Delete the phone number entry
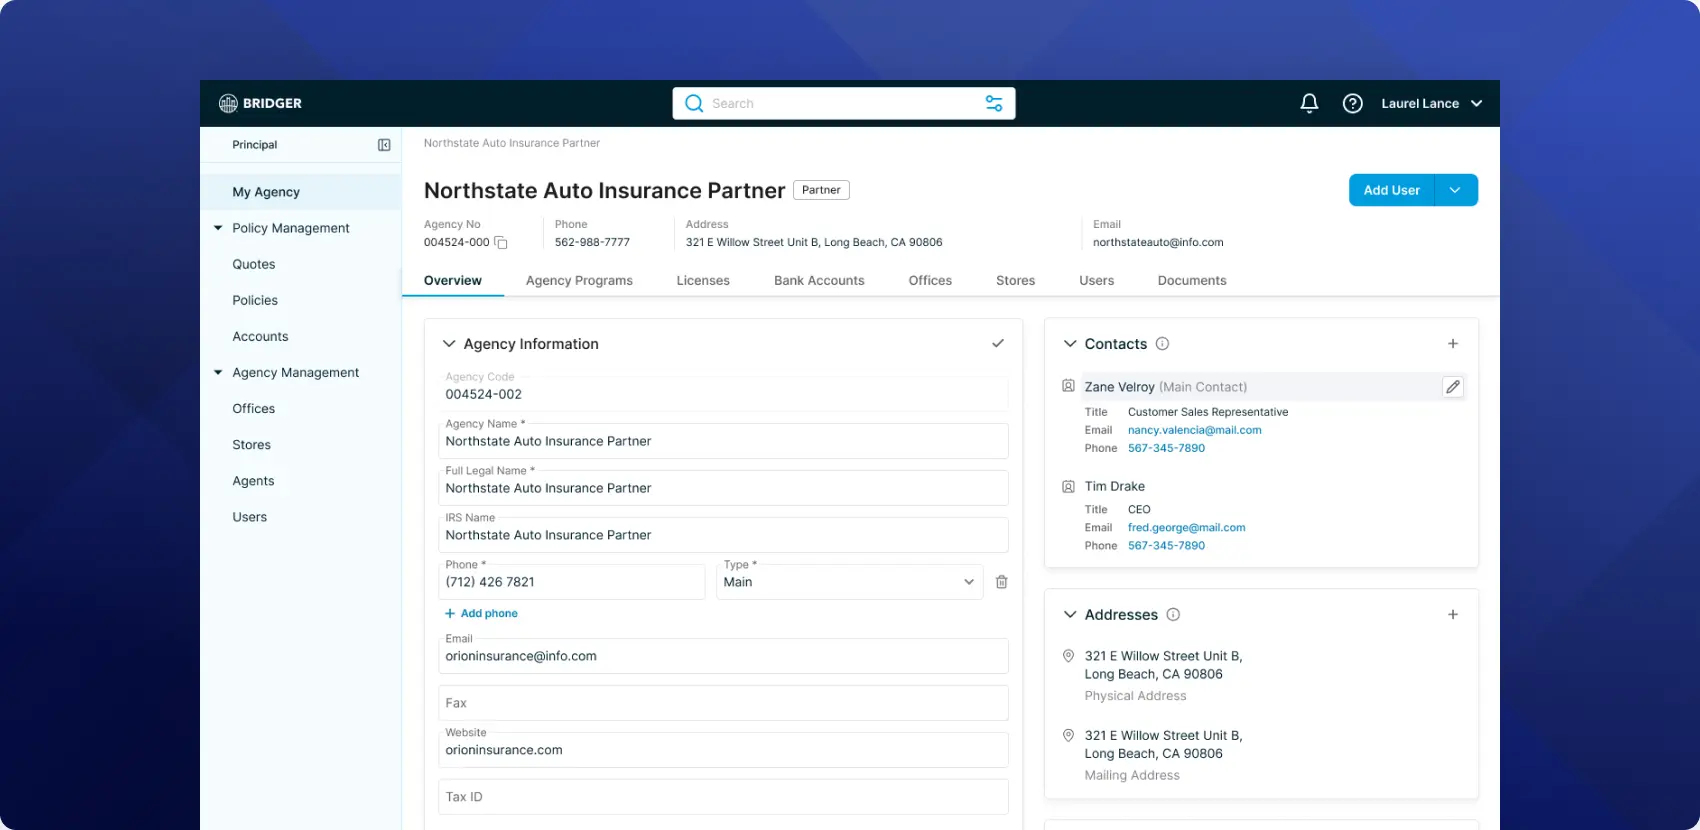Screen dimensions: 1700x830 point(1001,582)
